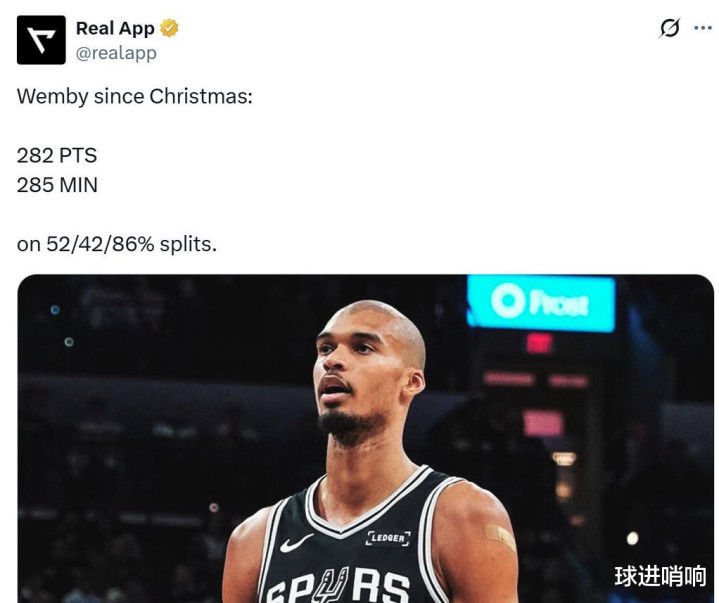
Task: Click the Nike swoosh on the jersey
Action: (x=296, y=543)
